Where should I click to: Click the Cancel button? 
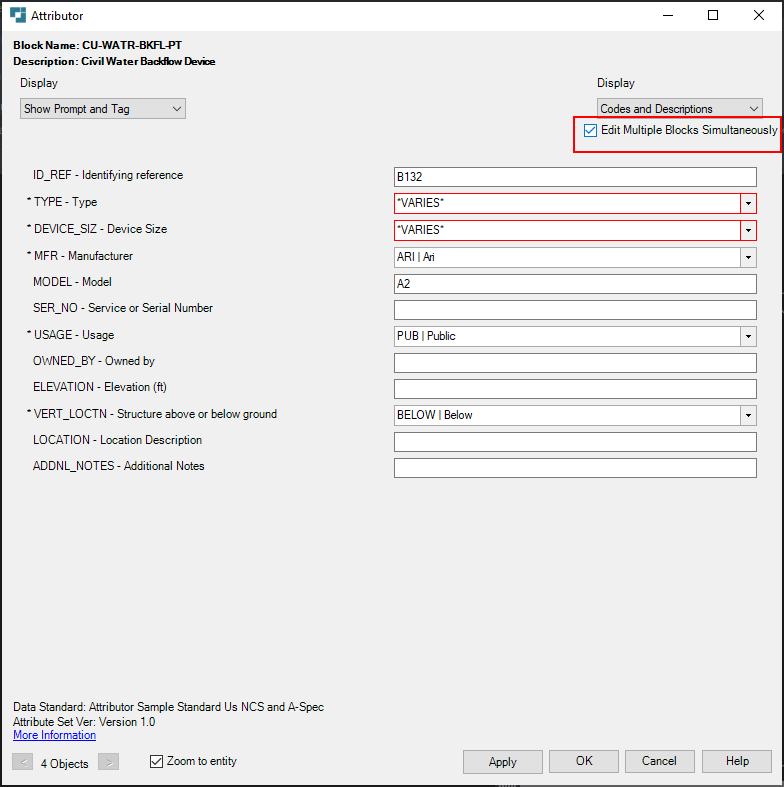[660, 762]
